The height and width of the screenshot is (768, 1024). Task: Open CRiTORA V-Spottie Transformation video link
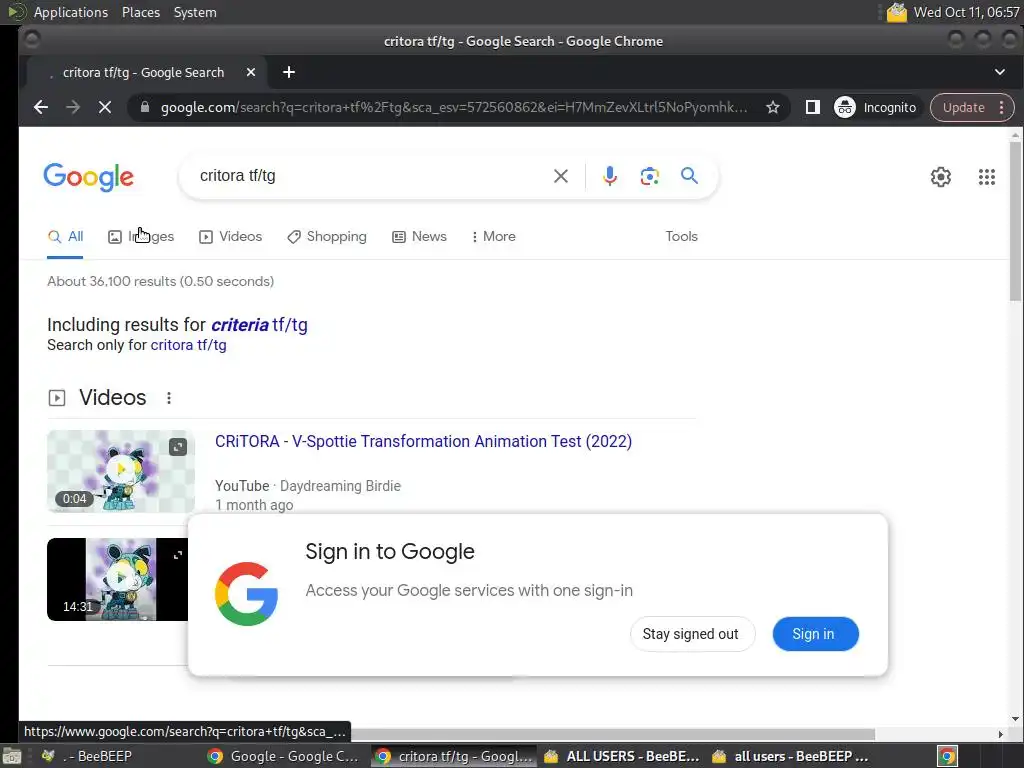tap(423, 441)
